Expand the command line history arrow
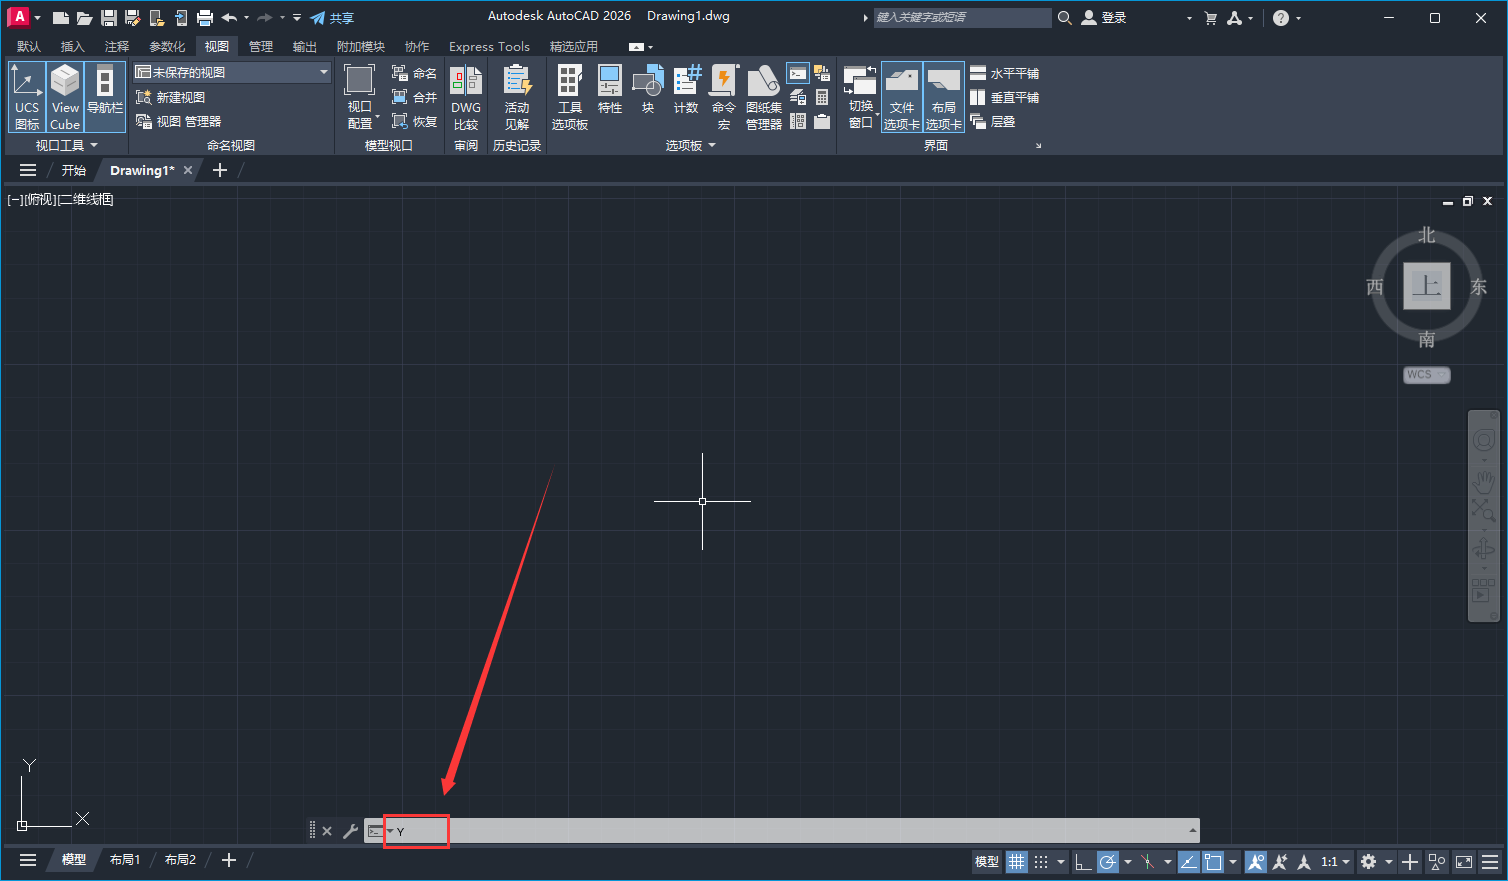Screen dimensions: 1508x881 click(1192, 831)
